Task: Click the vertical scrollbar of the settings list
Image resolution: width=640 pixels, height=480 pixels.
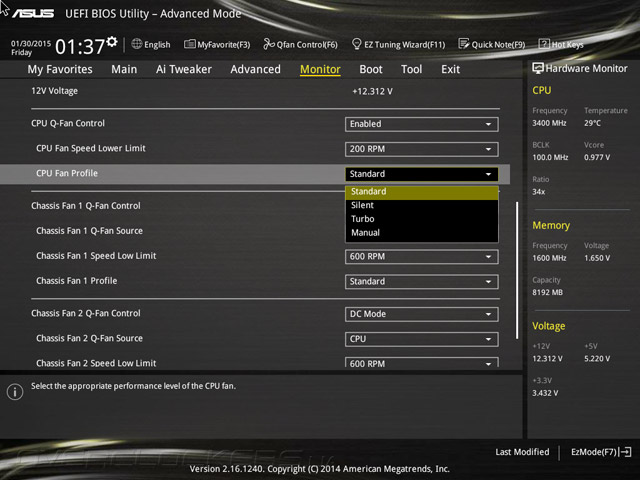Action: (x=517, y=270)
